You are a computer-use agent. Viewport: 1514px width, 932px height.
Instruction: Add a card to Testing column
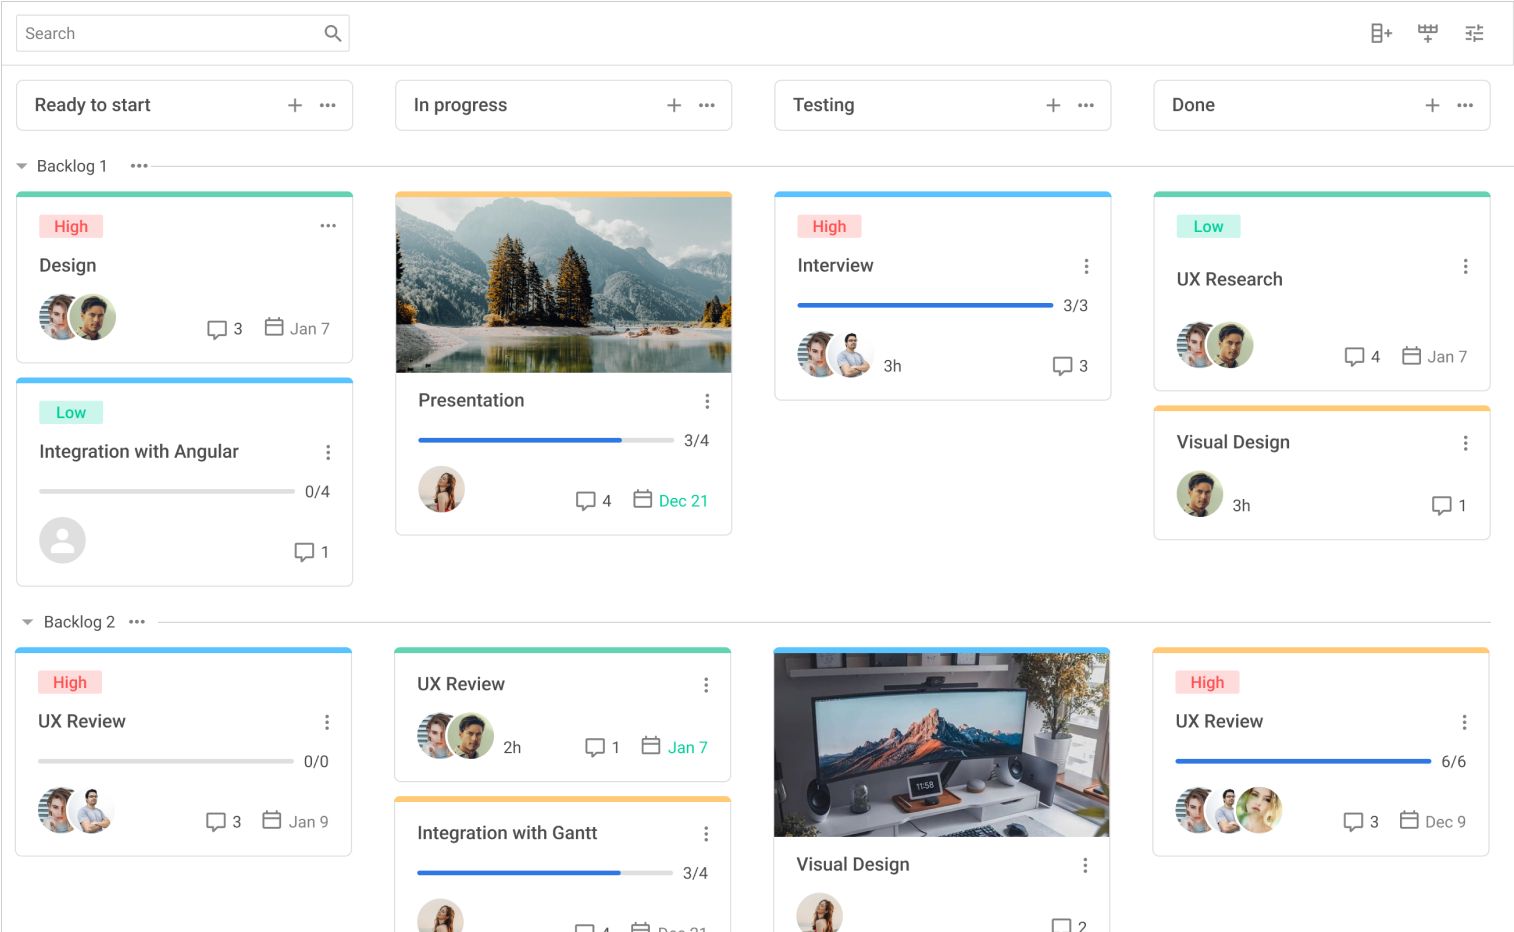click(1053, 105)
